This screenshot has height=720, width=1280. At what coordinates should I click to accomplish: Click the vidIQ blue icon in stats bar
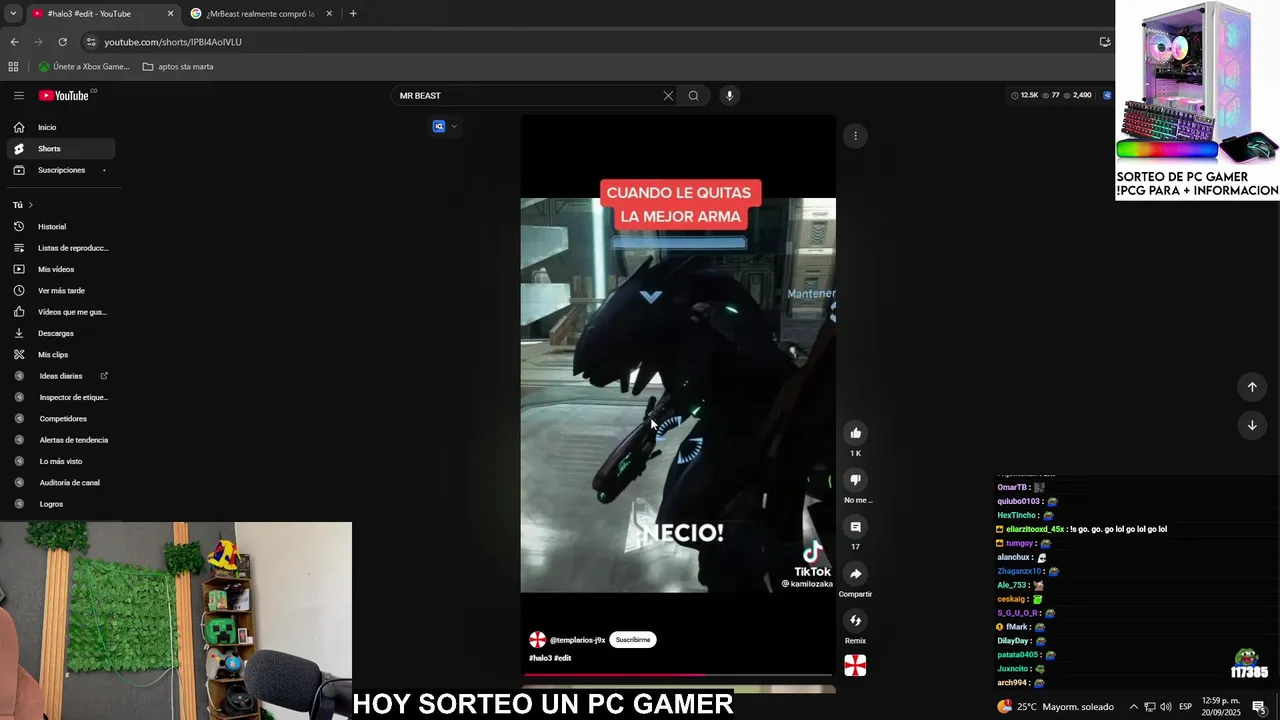pos(1107,96)
